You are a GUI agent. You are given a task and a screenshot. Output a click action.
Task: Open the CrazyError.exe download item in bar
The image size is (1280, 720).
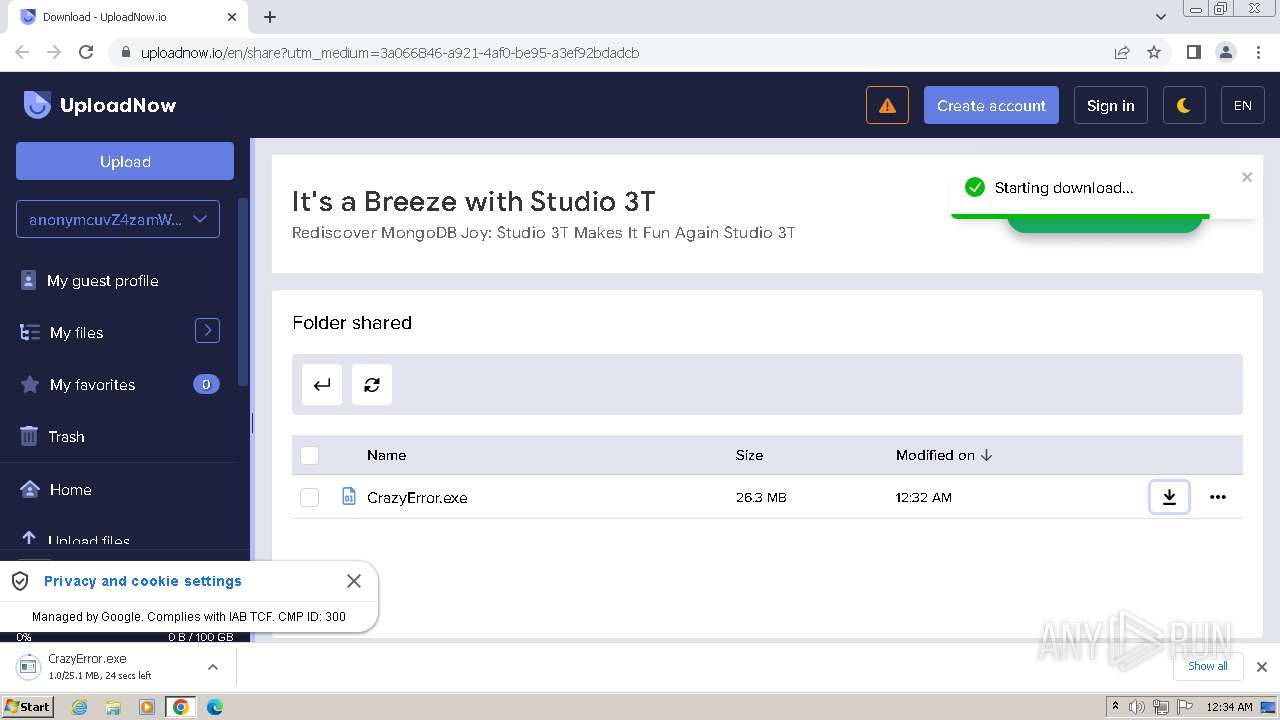100,667
